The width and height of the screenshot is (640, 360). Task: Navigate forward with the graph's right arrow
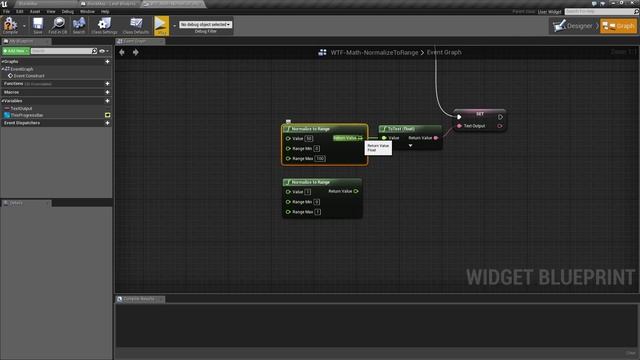point(136,52)
